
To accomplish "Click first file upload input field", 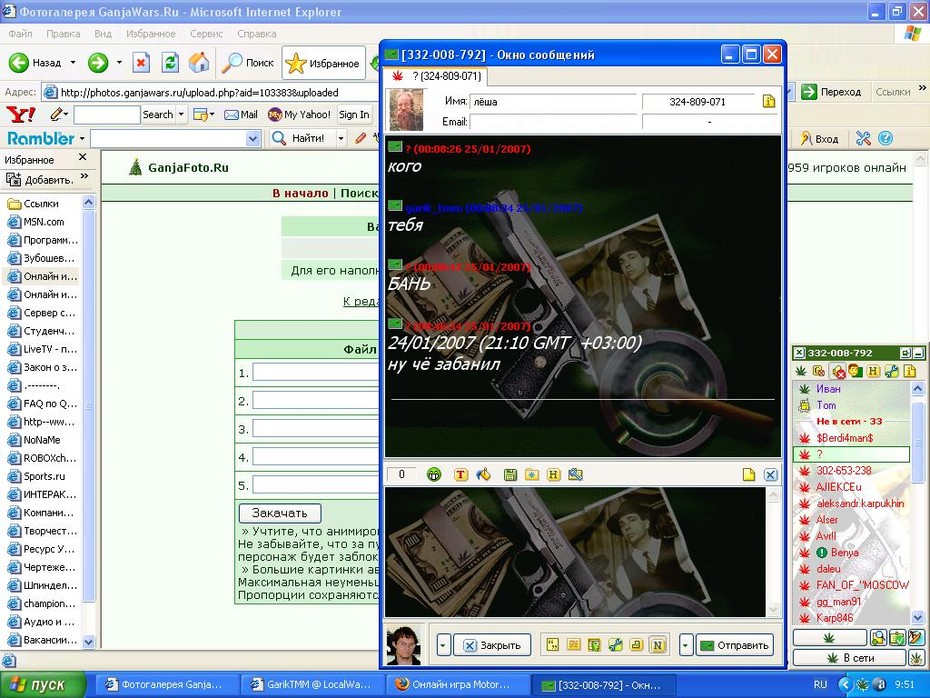I will [316, 372].
